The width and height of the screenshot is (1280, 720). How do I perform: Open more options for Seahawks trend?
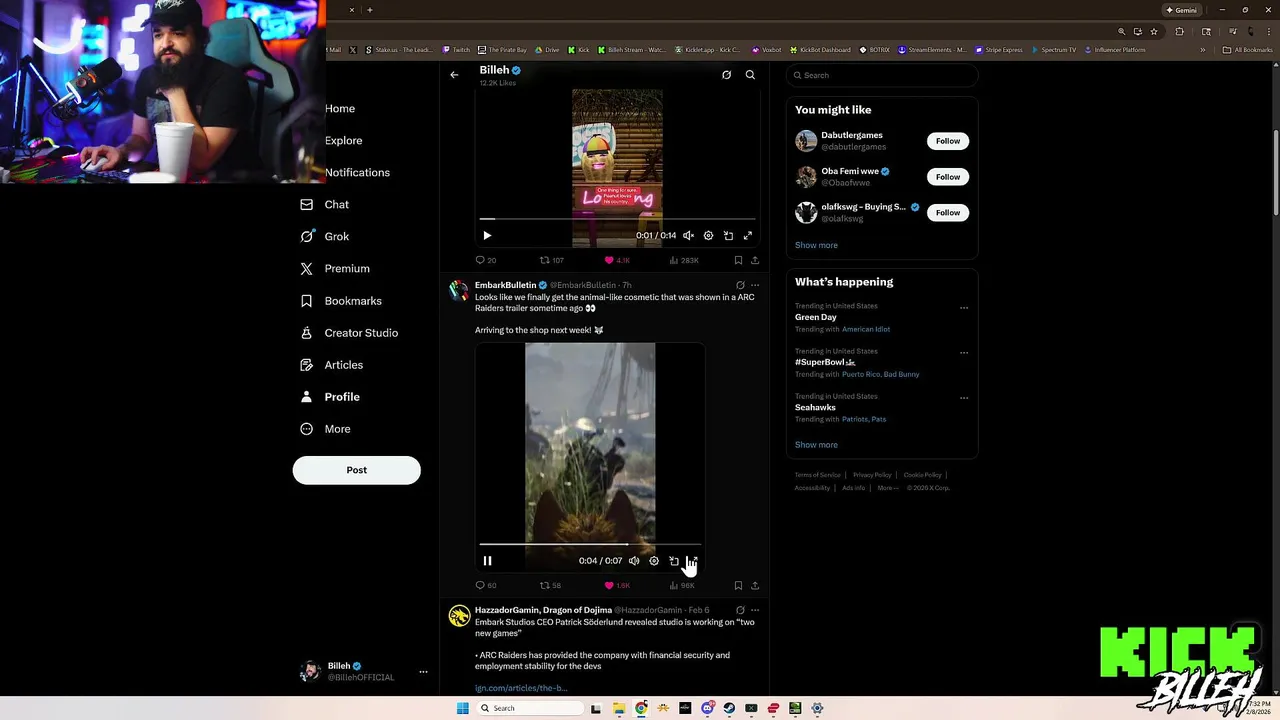[964, 398]
